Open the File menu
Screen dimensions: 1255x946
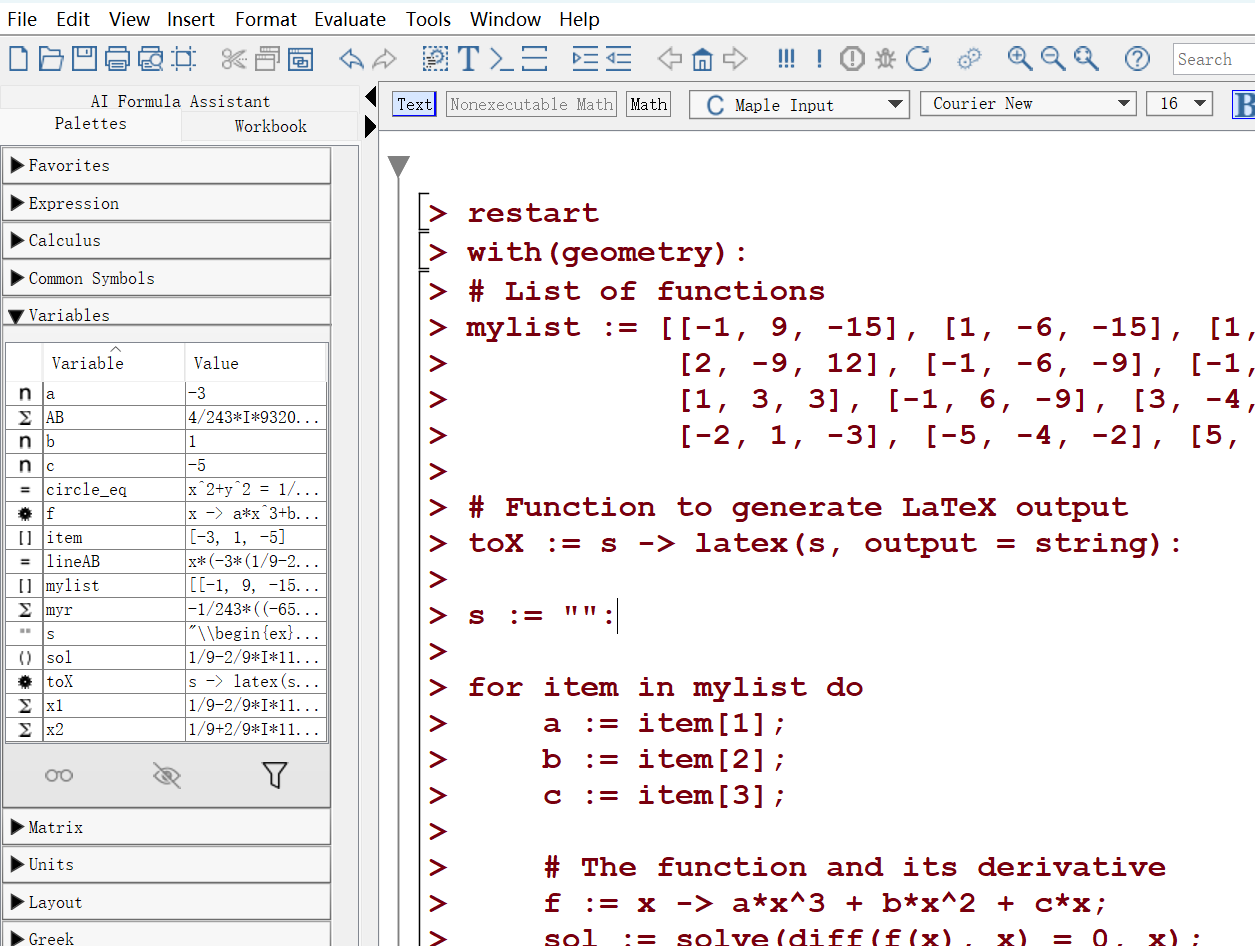[22, 19]
